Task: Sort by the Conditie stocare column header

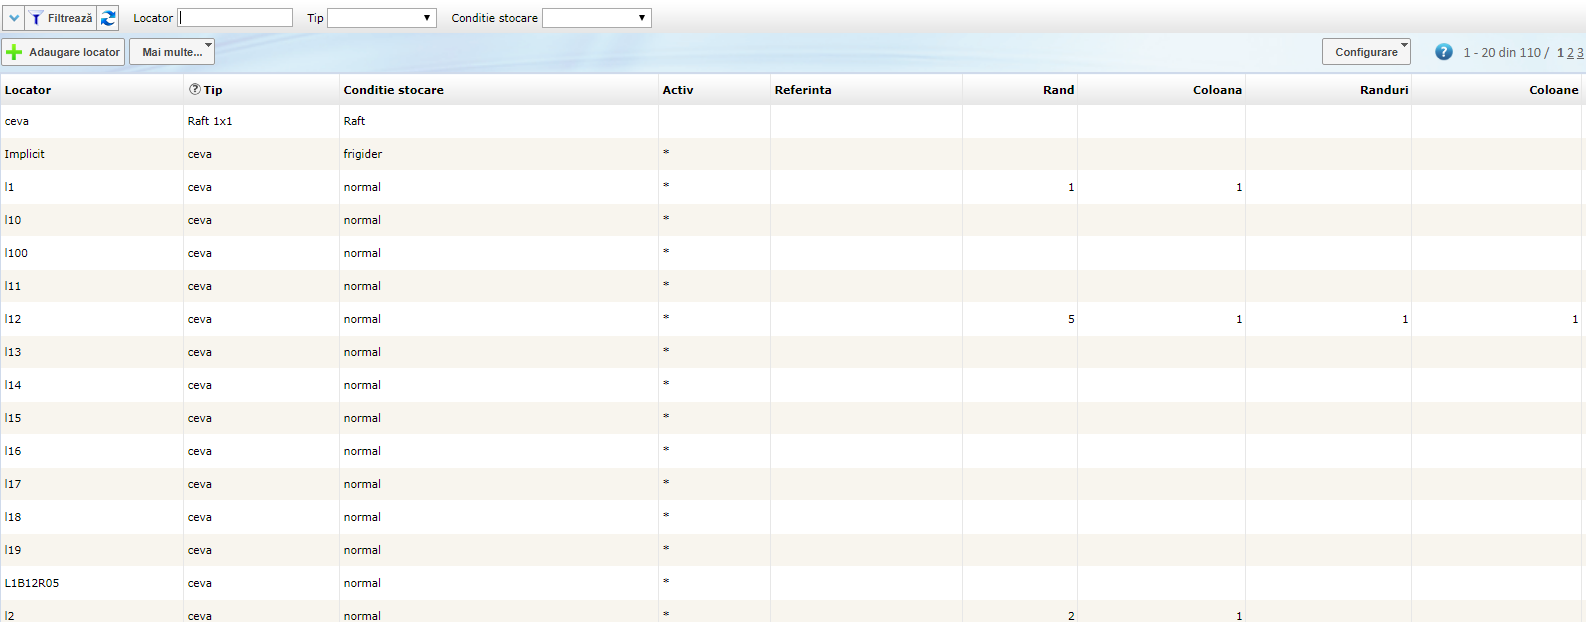Action: tap(393, 90)
